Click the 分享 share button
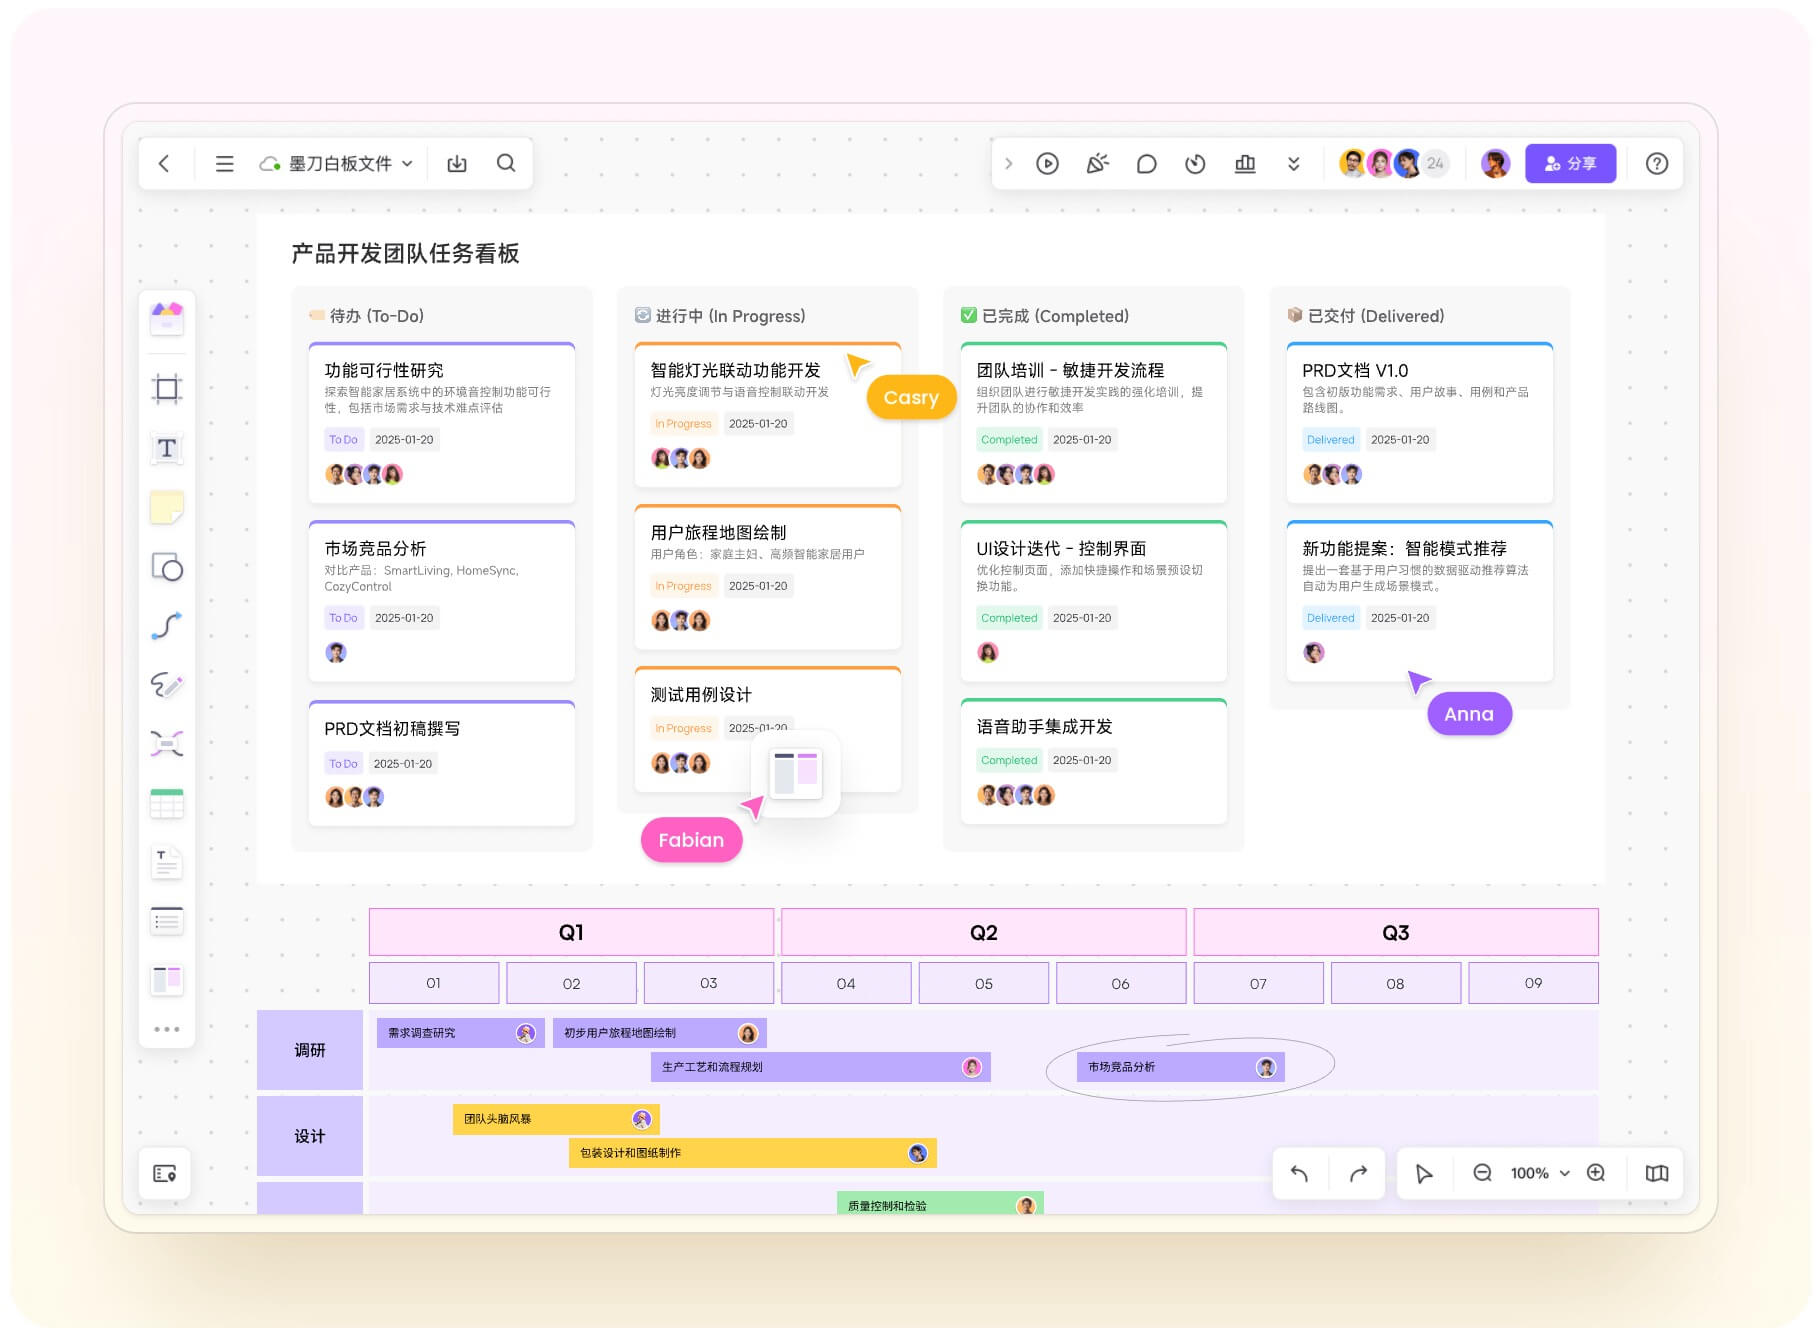The image size is (1818, 1338). [1570, 163]
